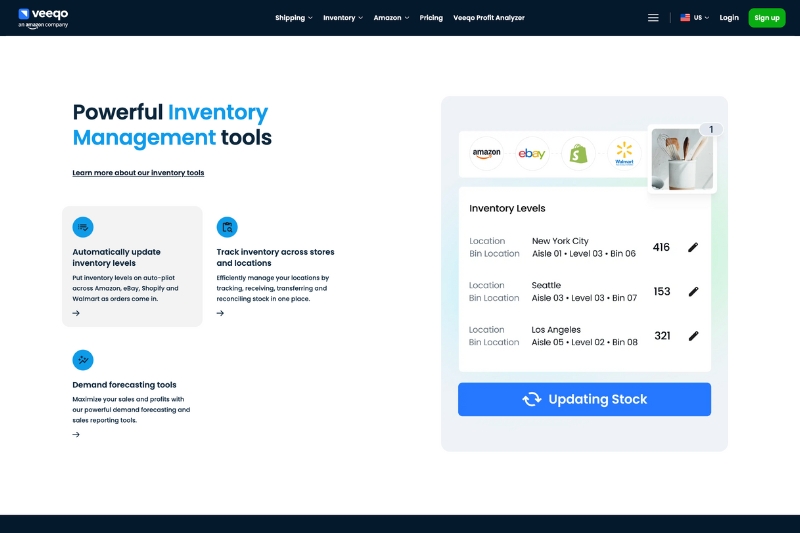Edit Seattle stock pencil icon
The height and width of the screenshot is (533, 800).
point(693,292)
